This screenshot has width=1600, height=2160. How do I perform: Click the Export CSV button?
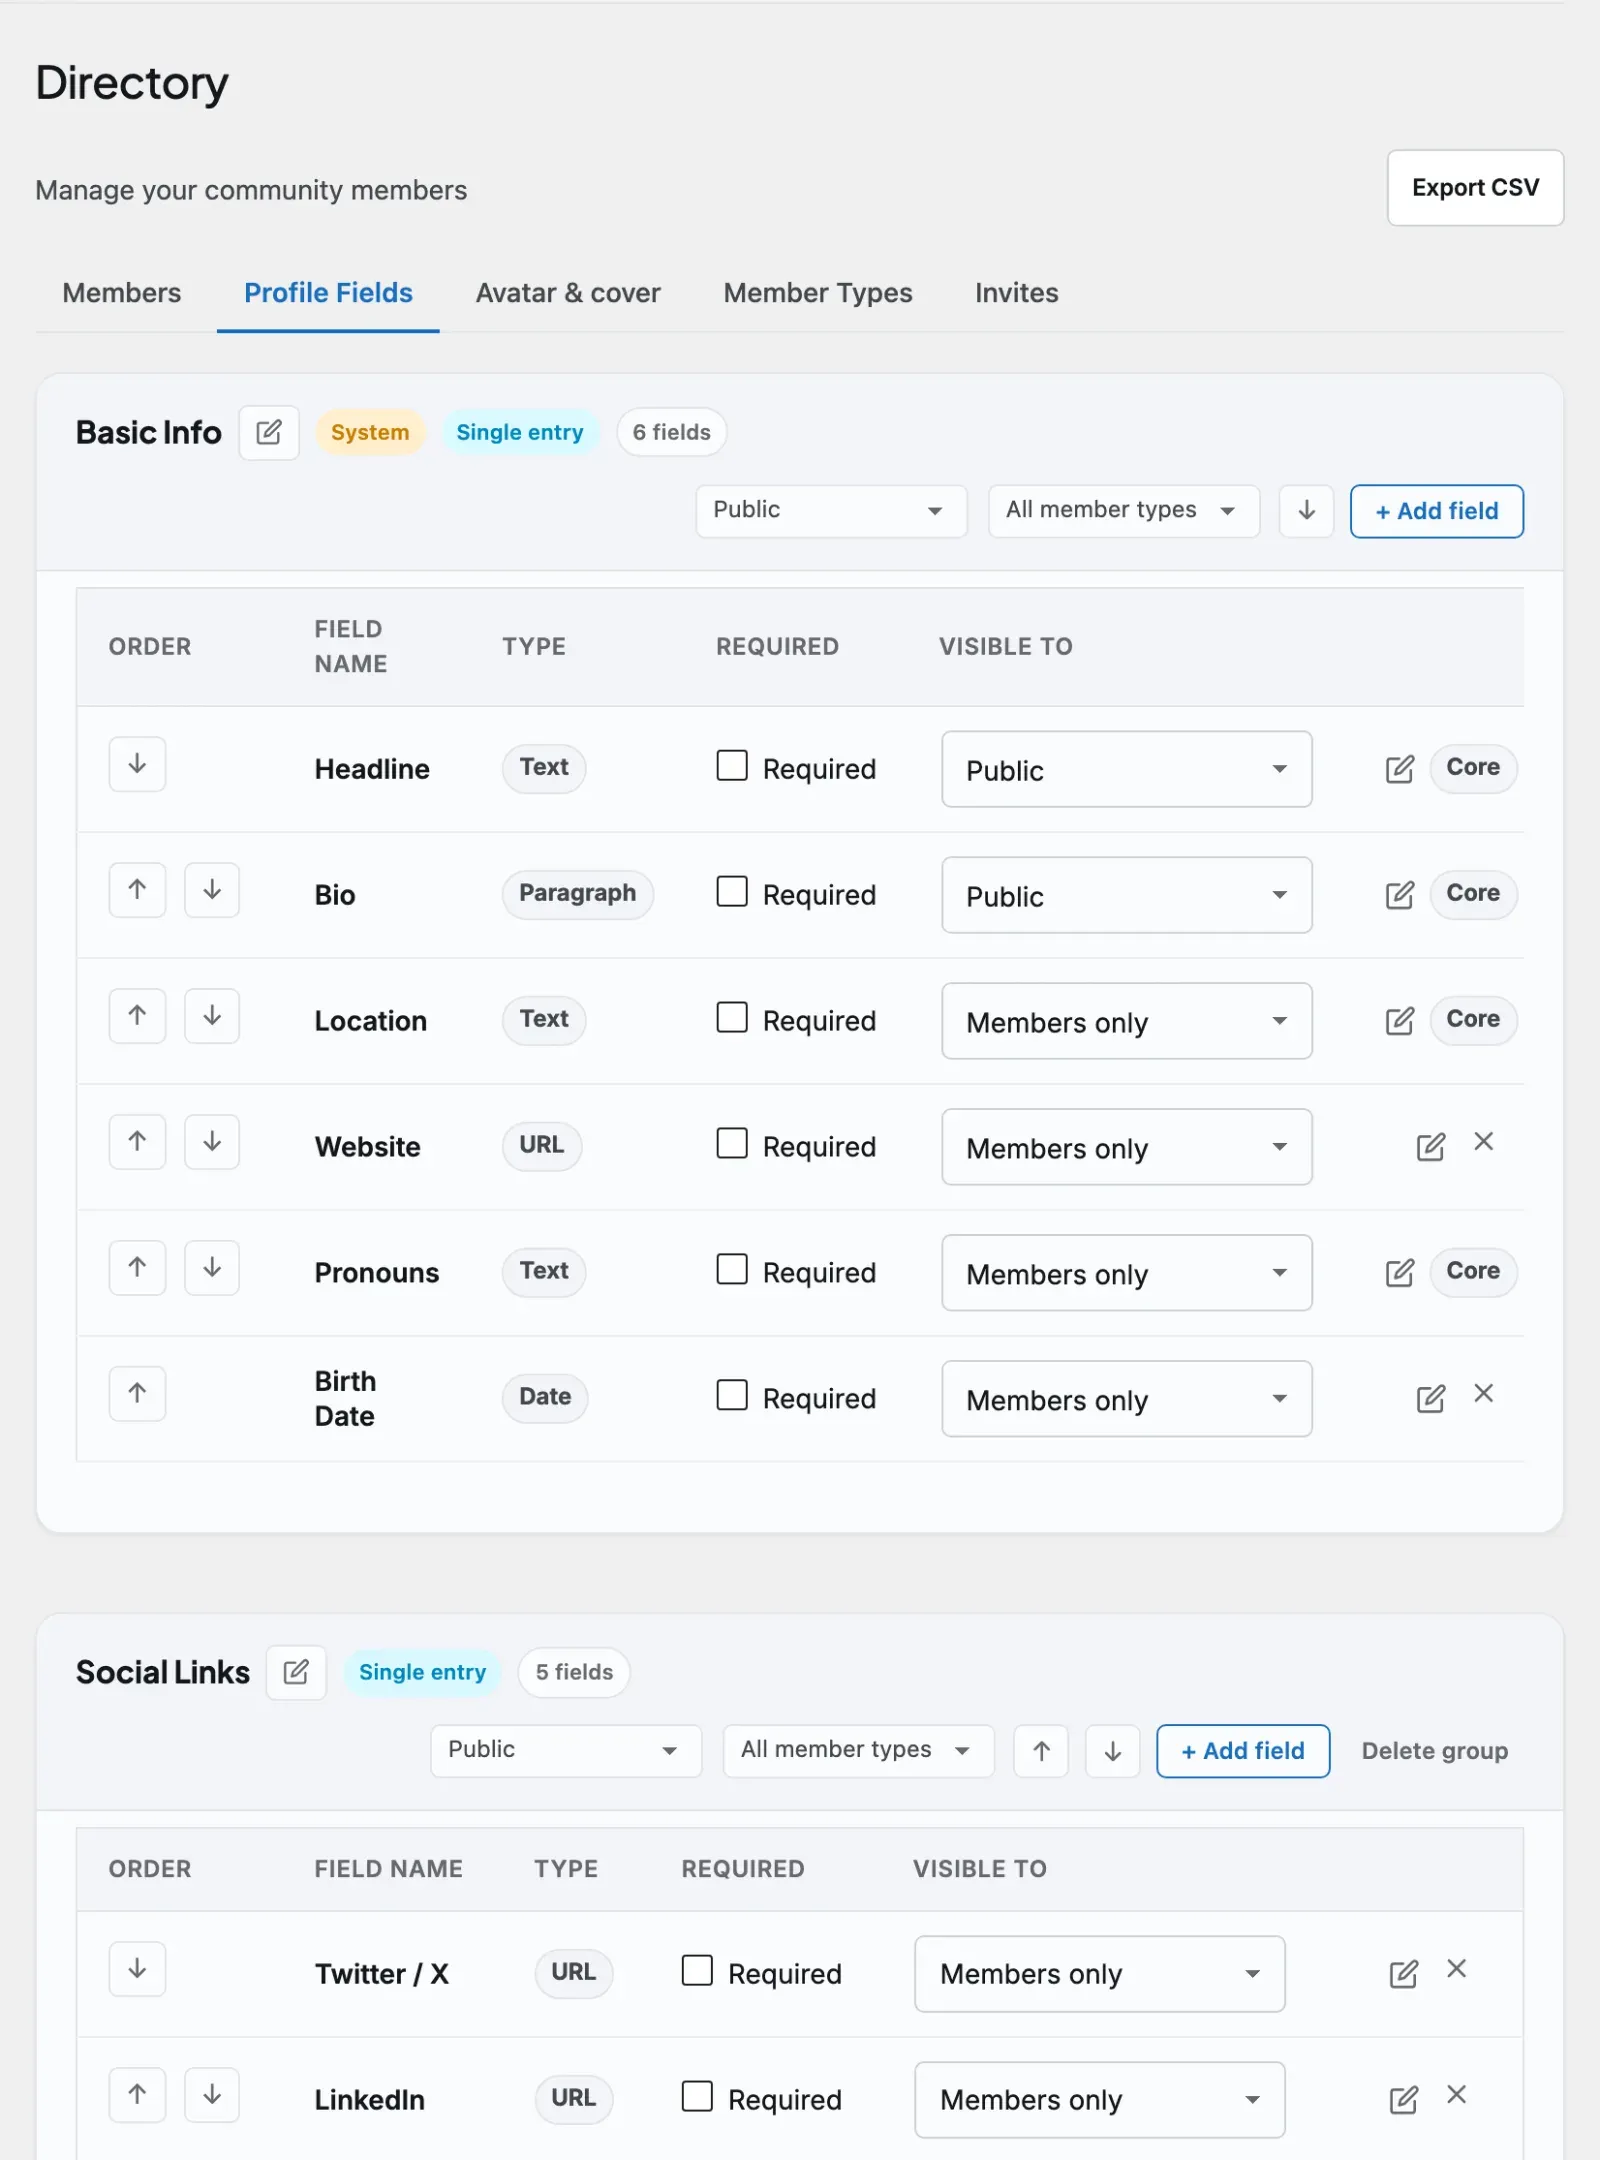(1475, 188)
